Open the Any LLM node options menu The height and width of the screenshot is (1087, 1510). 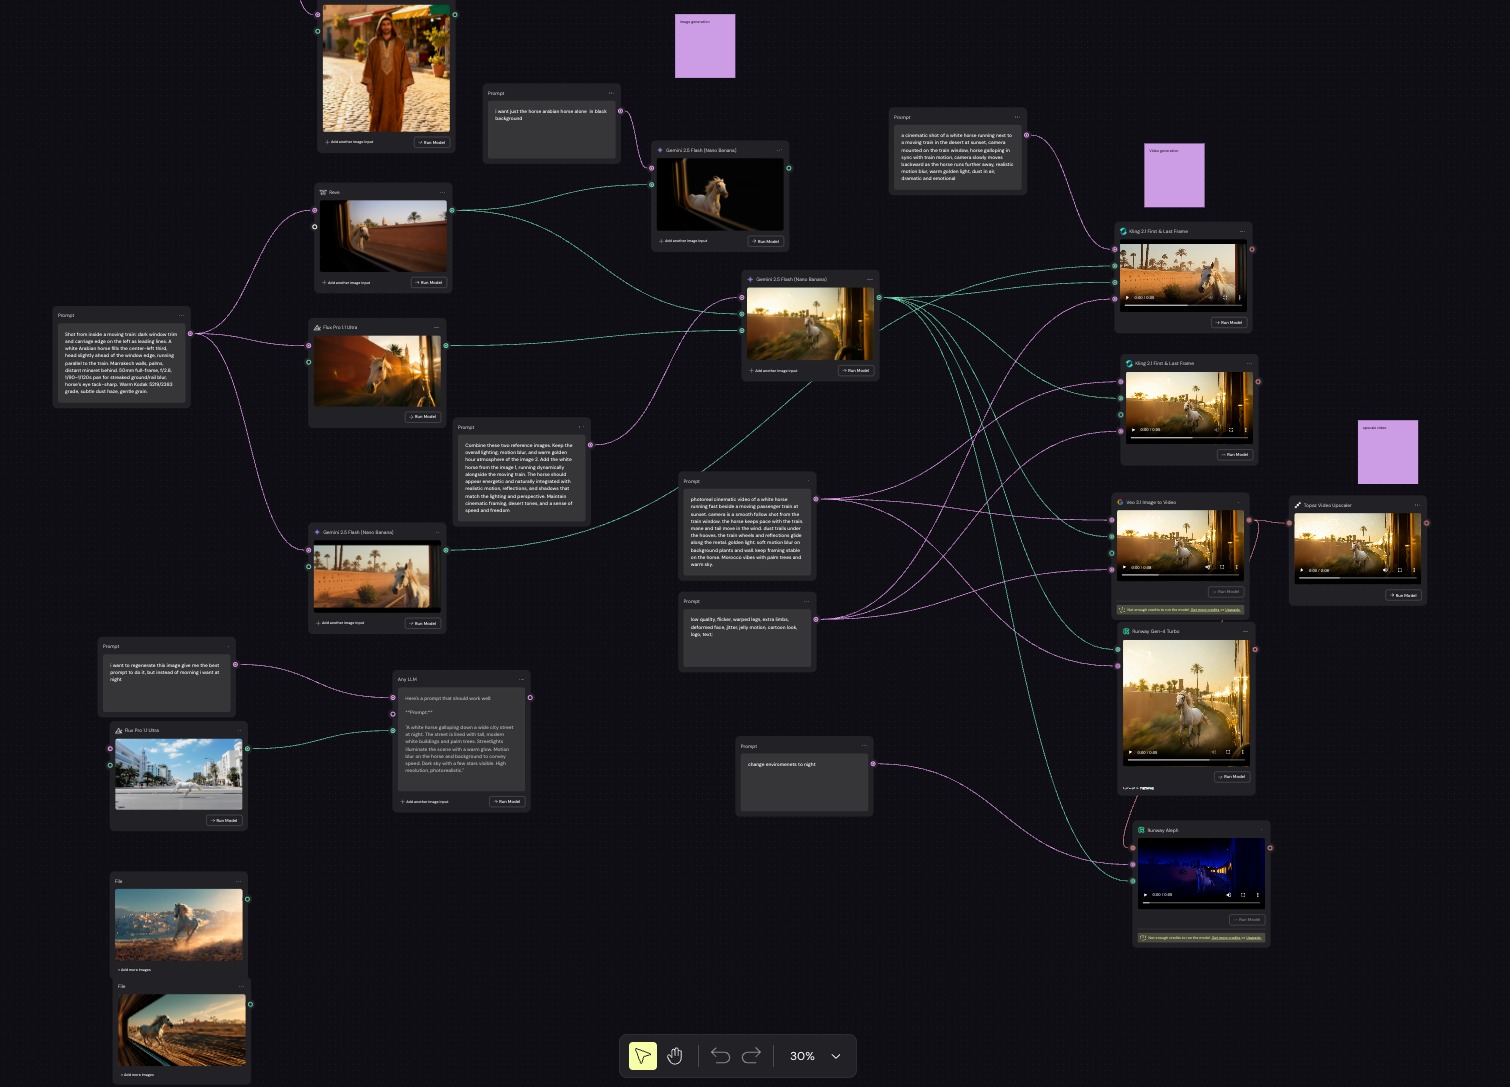point(521,679)
